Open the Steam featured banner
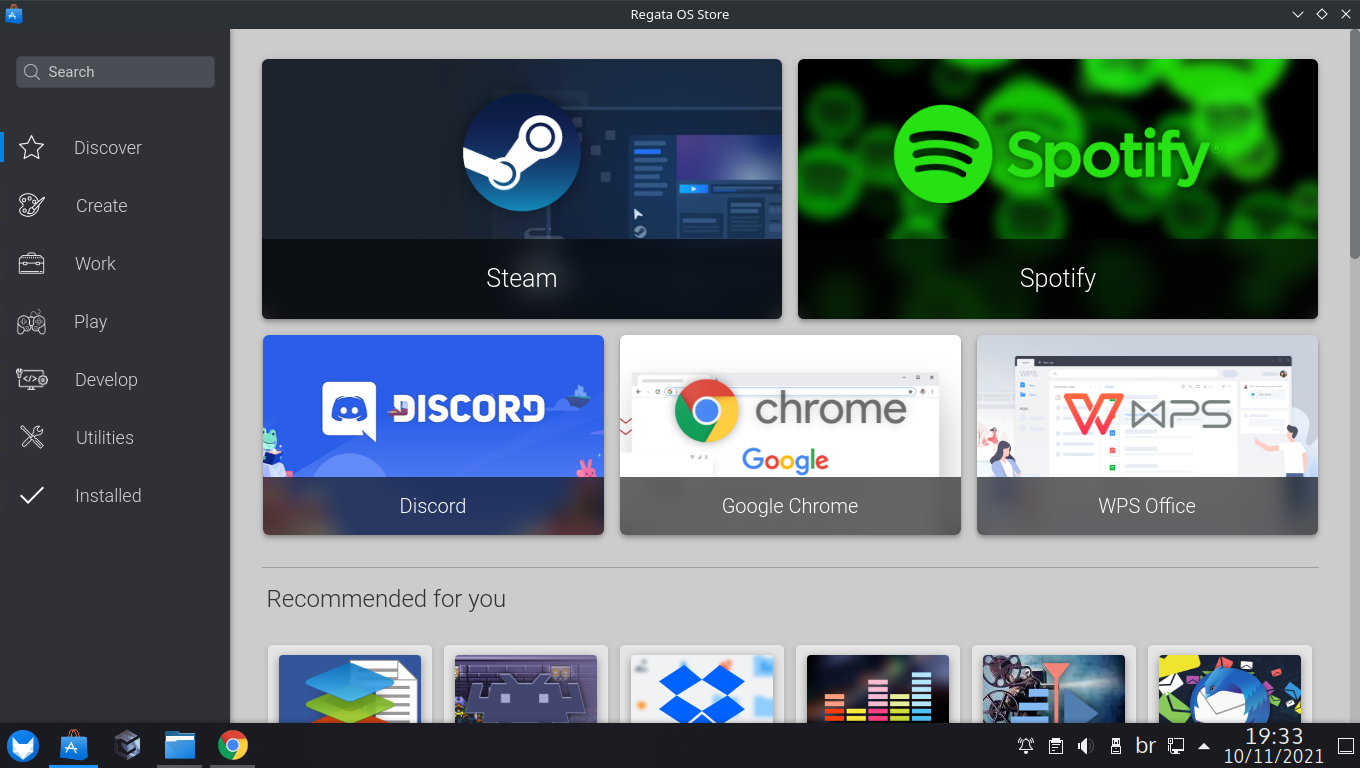 point(522,189)
